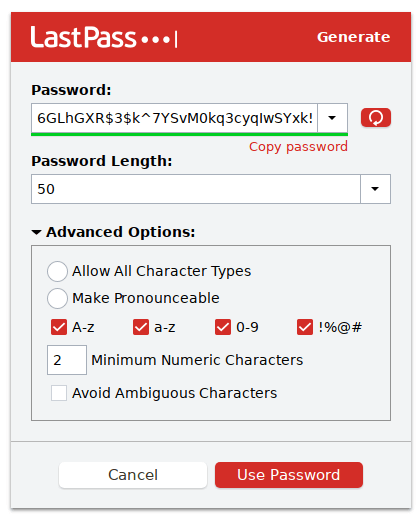The height and width of the screenshot is (521, 420).
Task: Open the Password Length dropdown arrow
Action: (x=375, y=189)
